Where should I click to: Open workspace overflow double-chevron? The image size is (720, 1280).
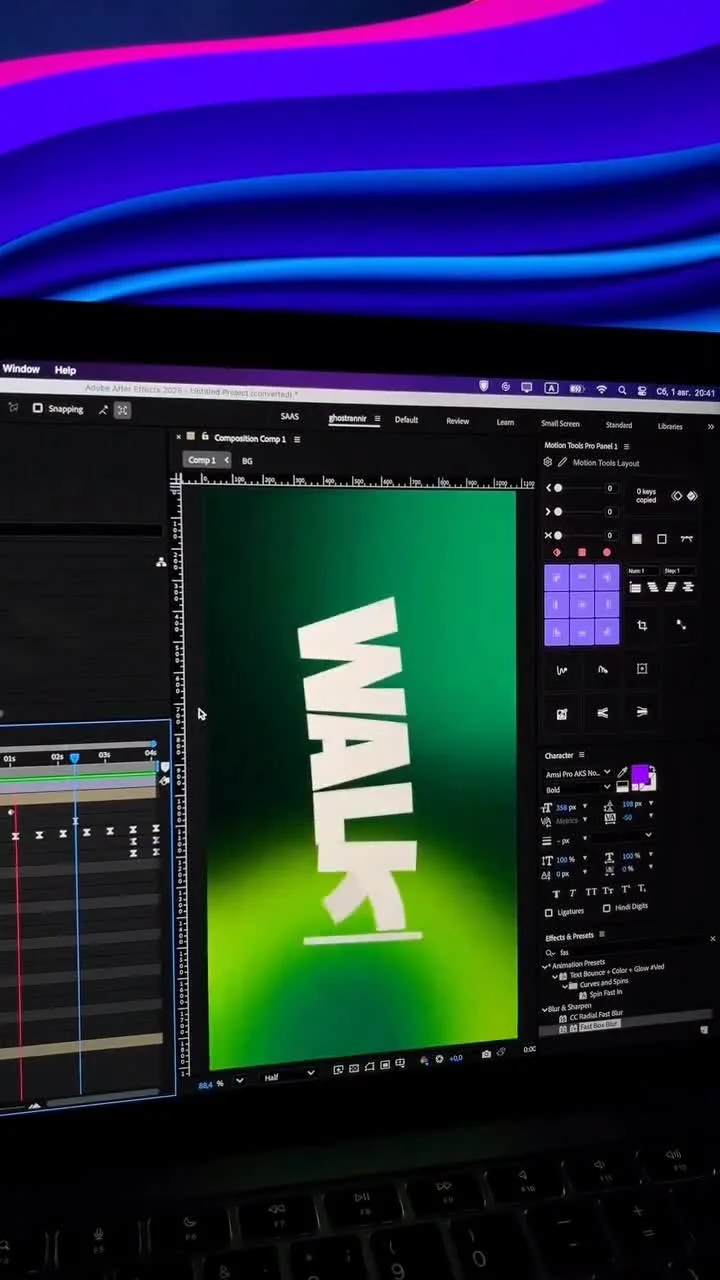tap(711, 426)
